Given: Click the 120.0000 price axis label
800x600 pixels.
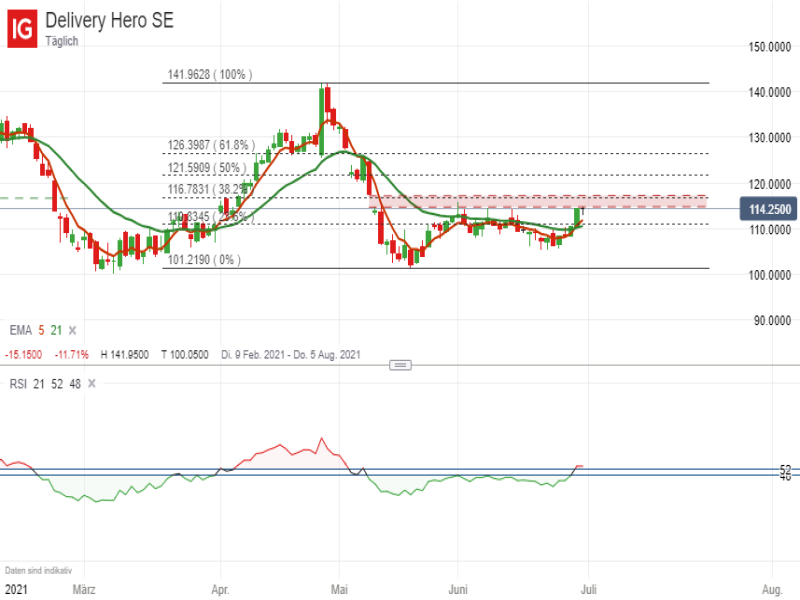Looking at the screenshot, I should click(x=769, y=184).
